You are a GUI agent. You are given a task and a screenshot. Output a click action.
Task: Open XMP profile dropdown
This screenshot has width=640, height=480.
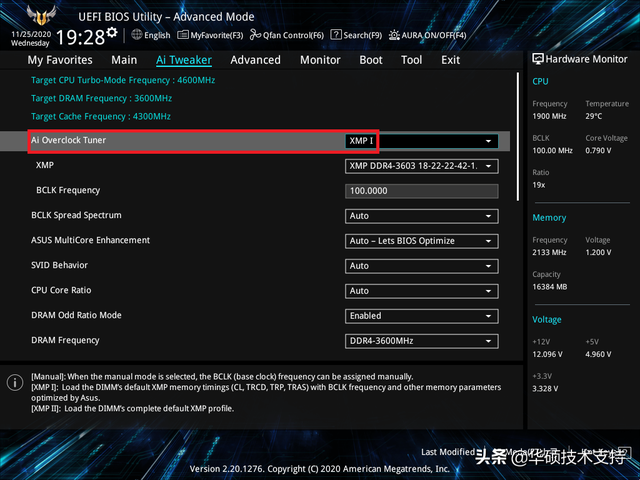click(422, 166)
